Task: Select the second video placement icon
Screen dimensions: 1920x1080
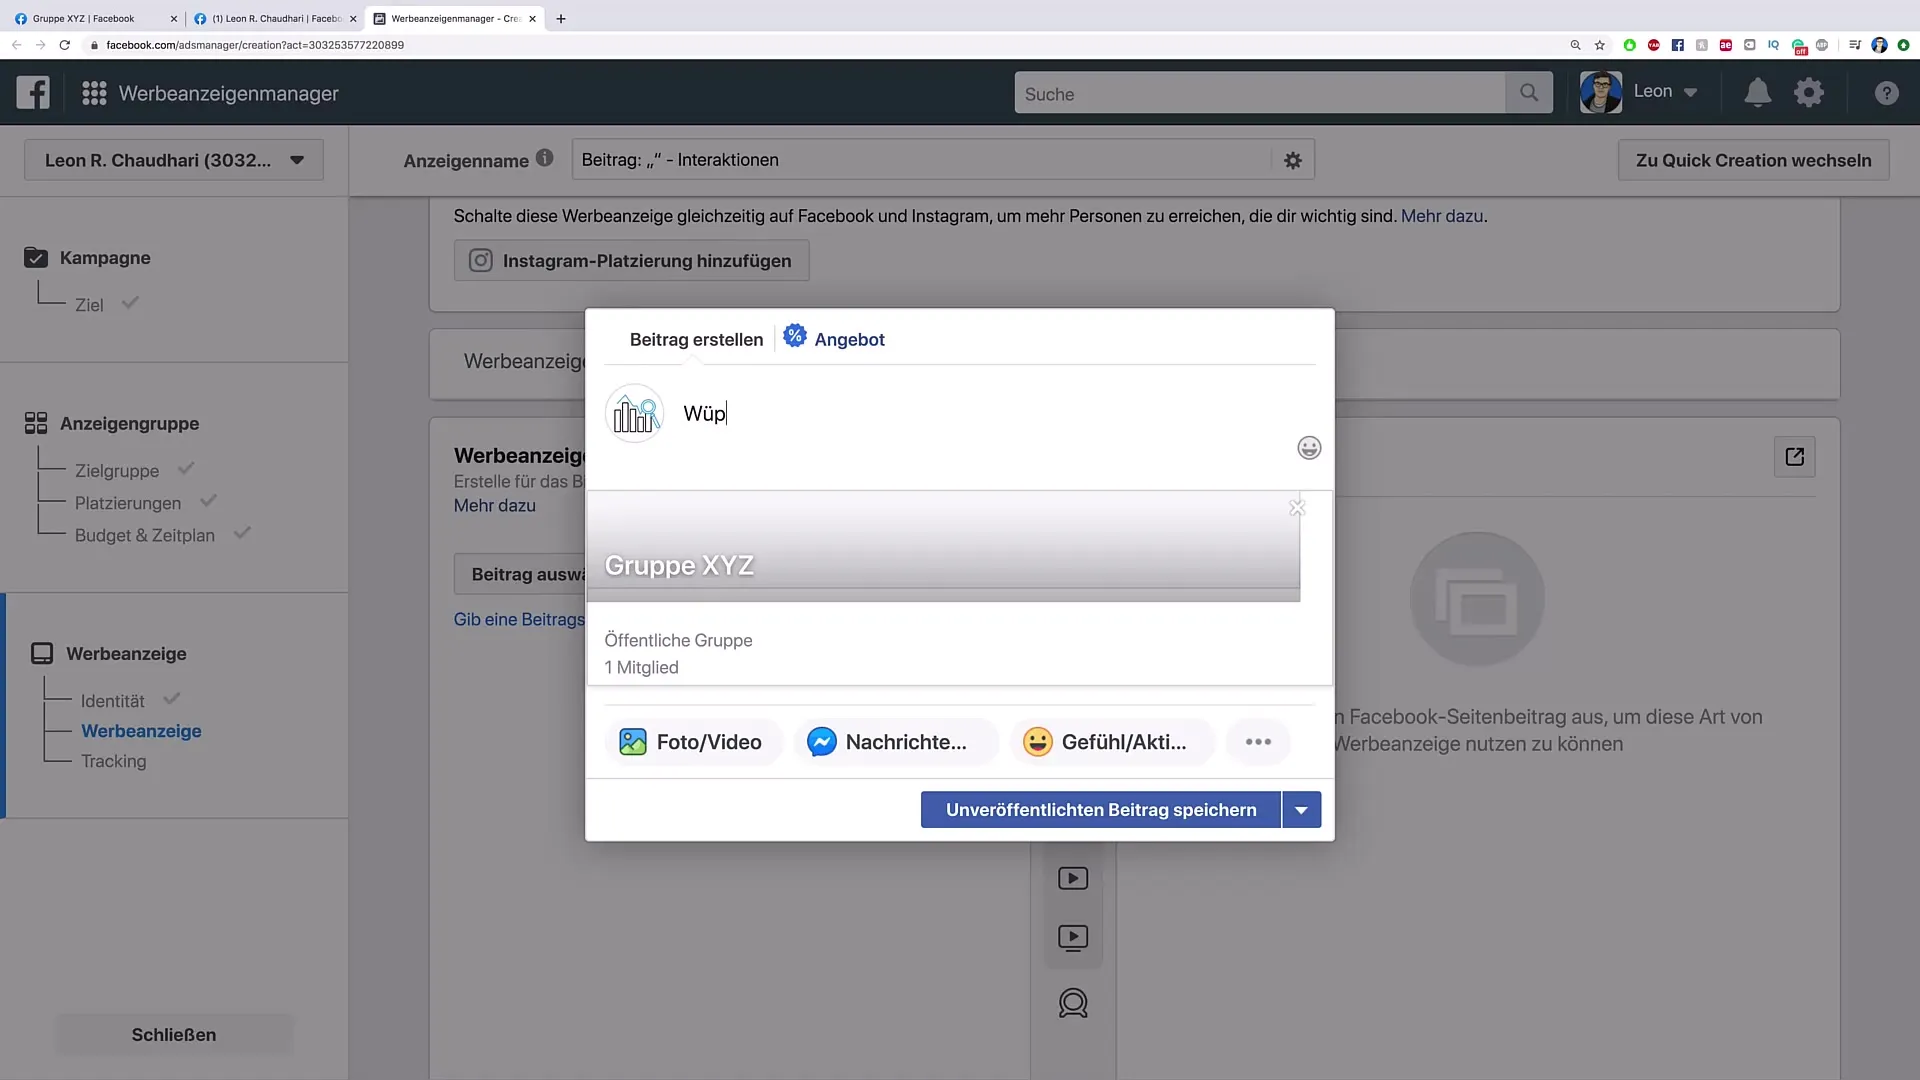Action: click(1073, 938)
